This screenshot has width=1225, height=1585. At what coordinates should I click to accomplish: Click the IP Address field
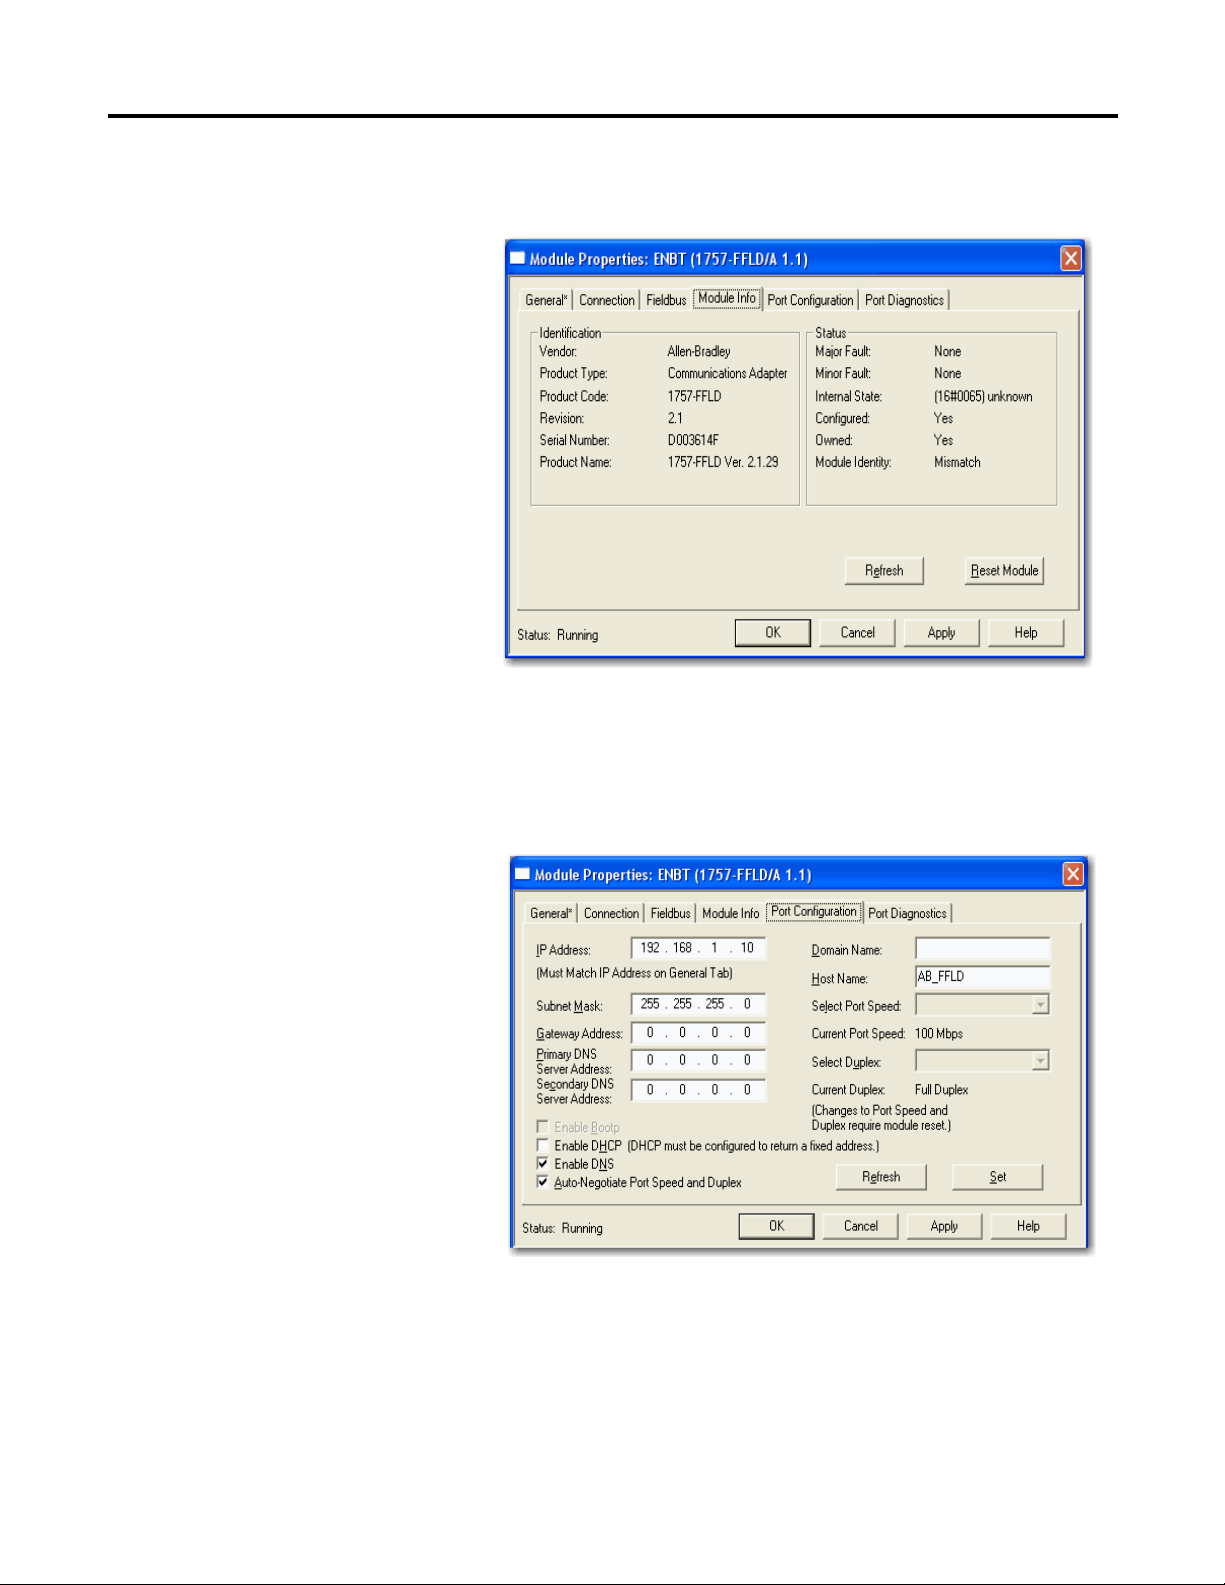(x=698, y=948)
